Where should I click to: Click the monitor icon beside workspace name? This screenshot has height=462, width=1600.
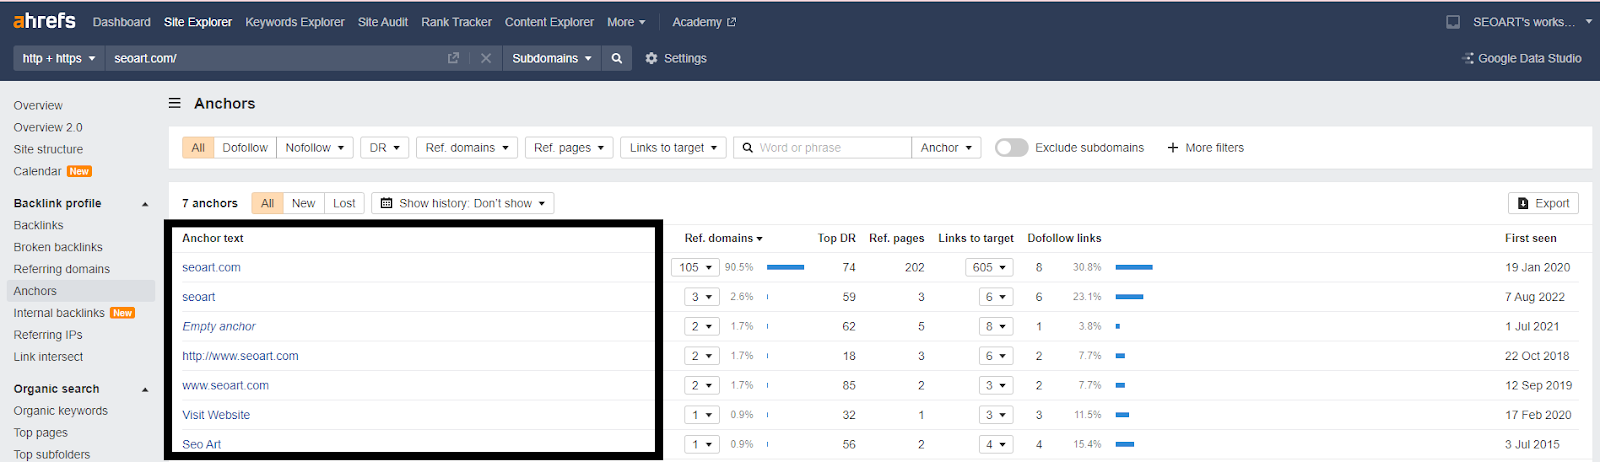(x=1453, y=22)
